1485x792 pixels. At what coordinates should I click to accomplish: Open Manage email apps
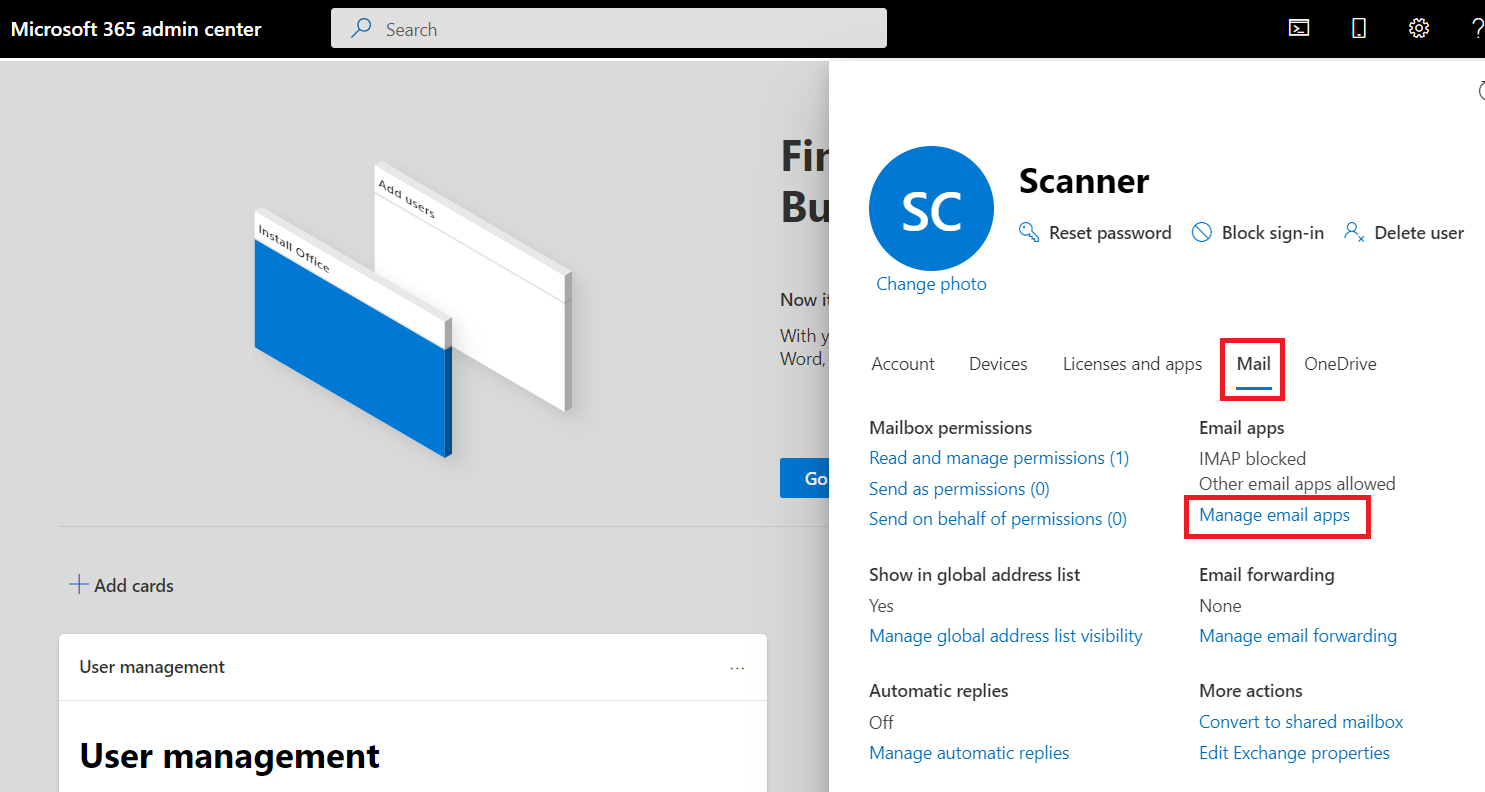click(x=1277, y=515)
